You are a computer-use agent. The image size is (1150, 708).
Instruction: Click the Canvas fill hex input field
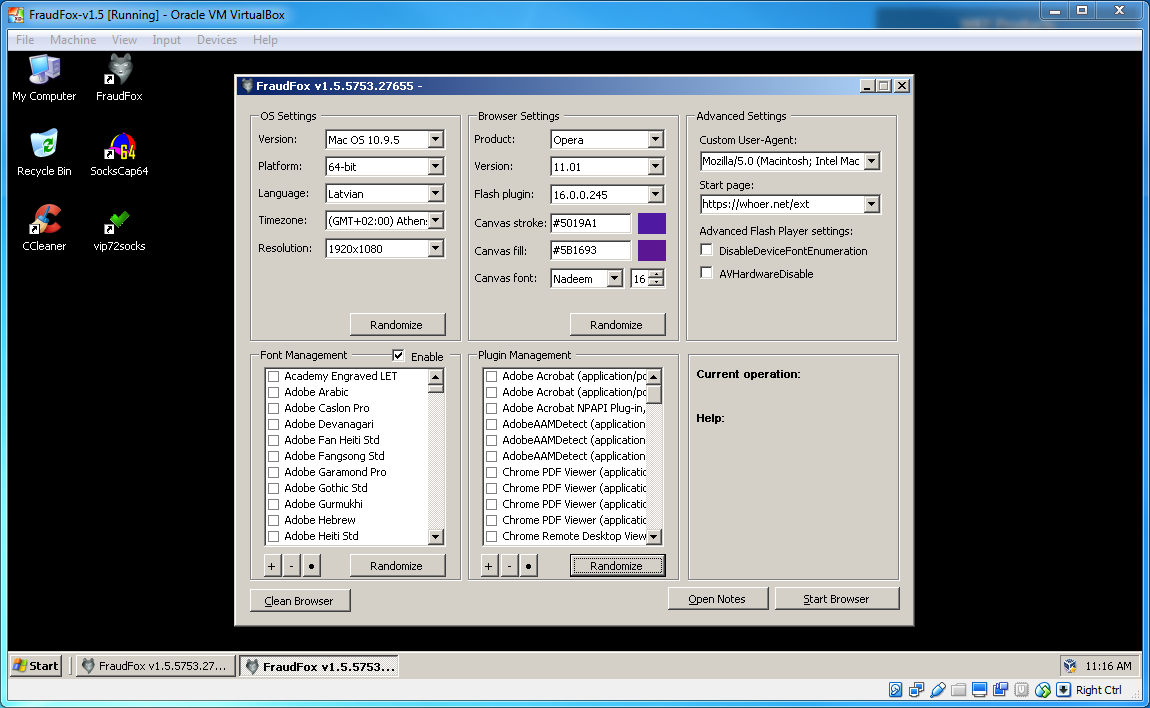pos(590,250)
